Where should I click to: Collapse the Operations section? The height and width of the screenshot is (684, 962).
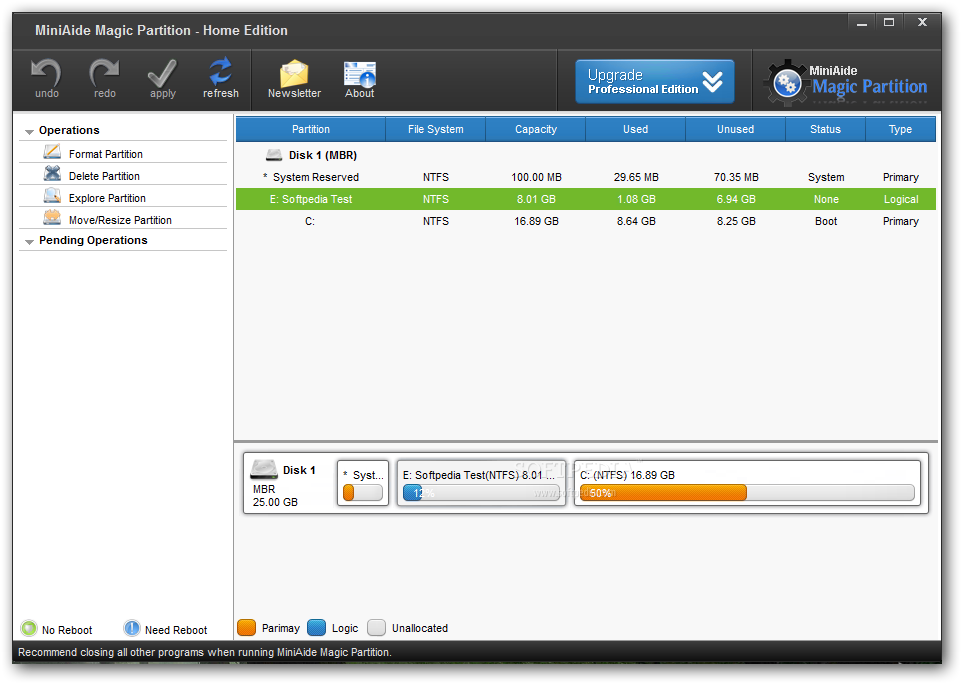[29, 131]
